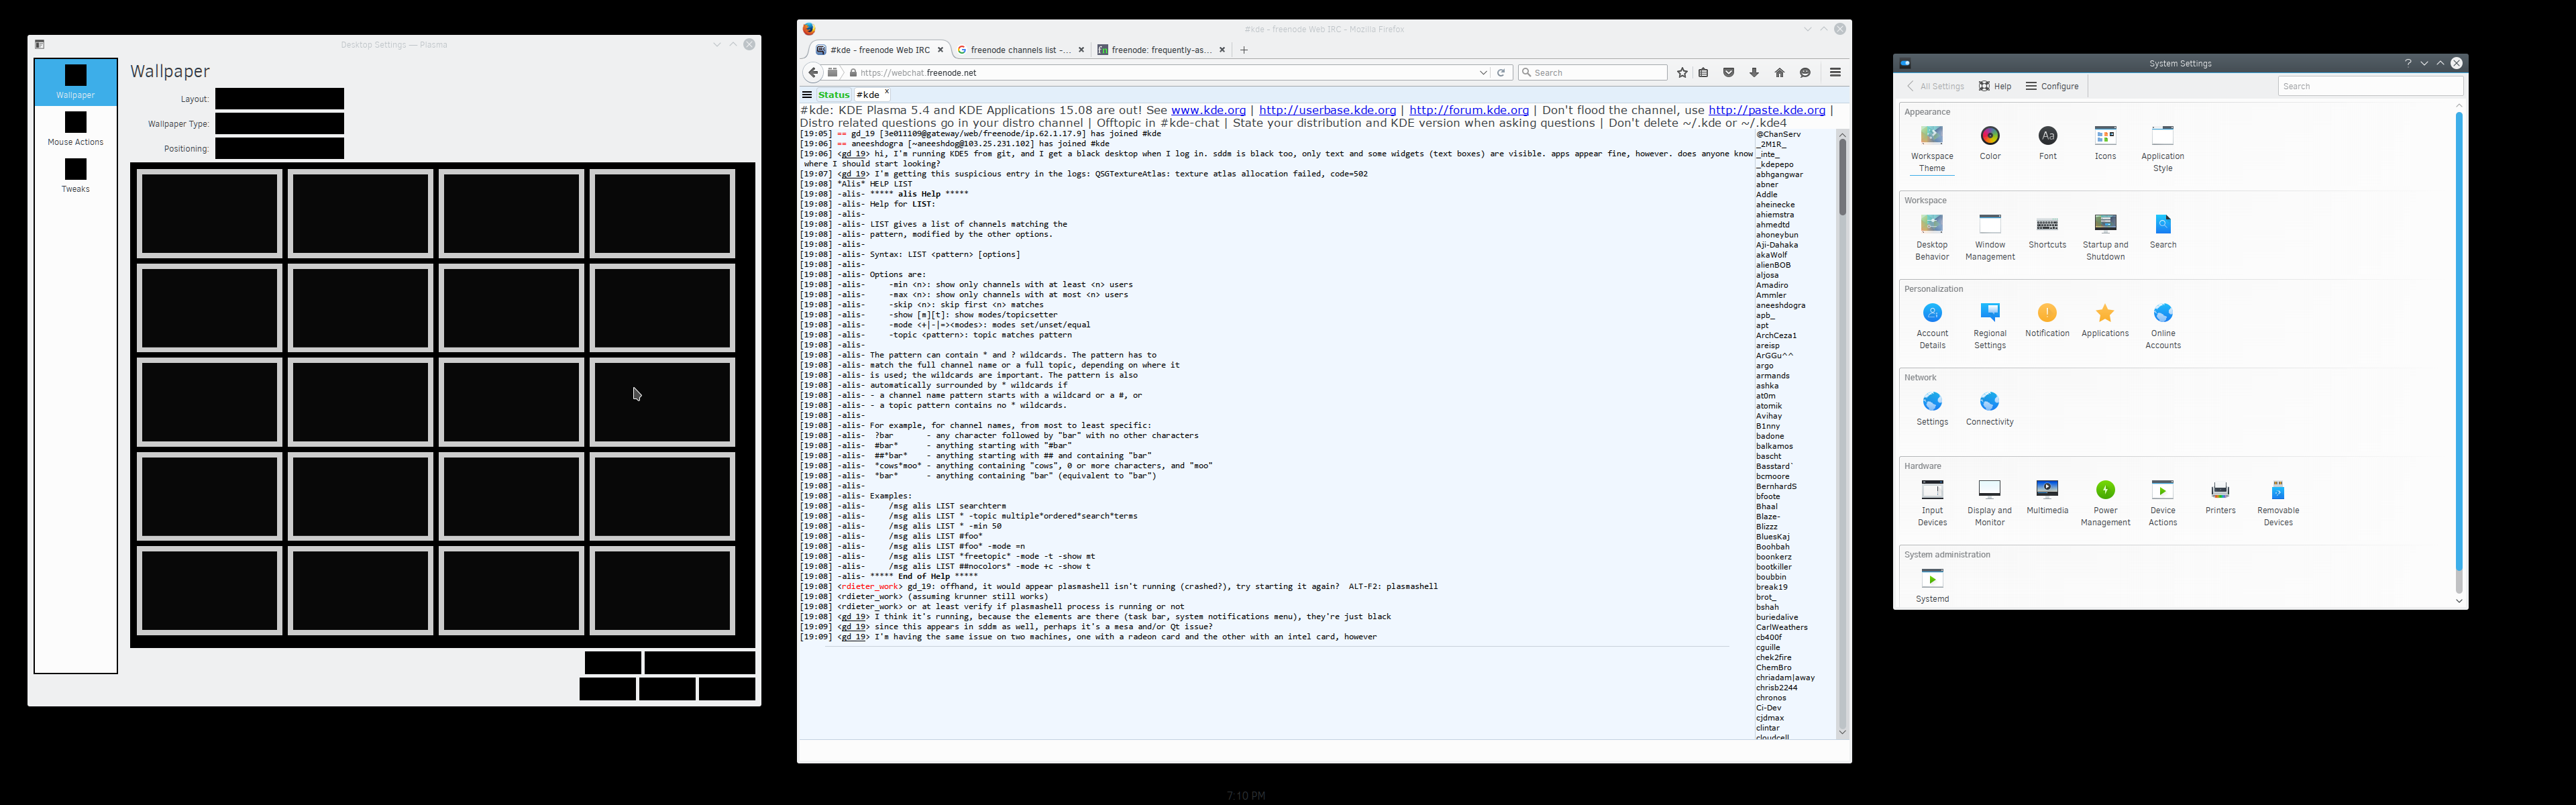
Task: Follow the www.kde.org link in topic
Action: [x=1208, y=110]
